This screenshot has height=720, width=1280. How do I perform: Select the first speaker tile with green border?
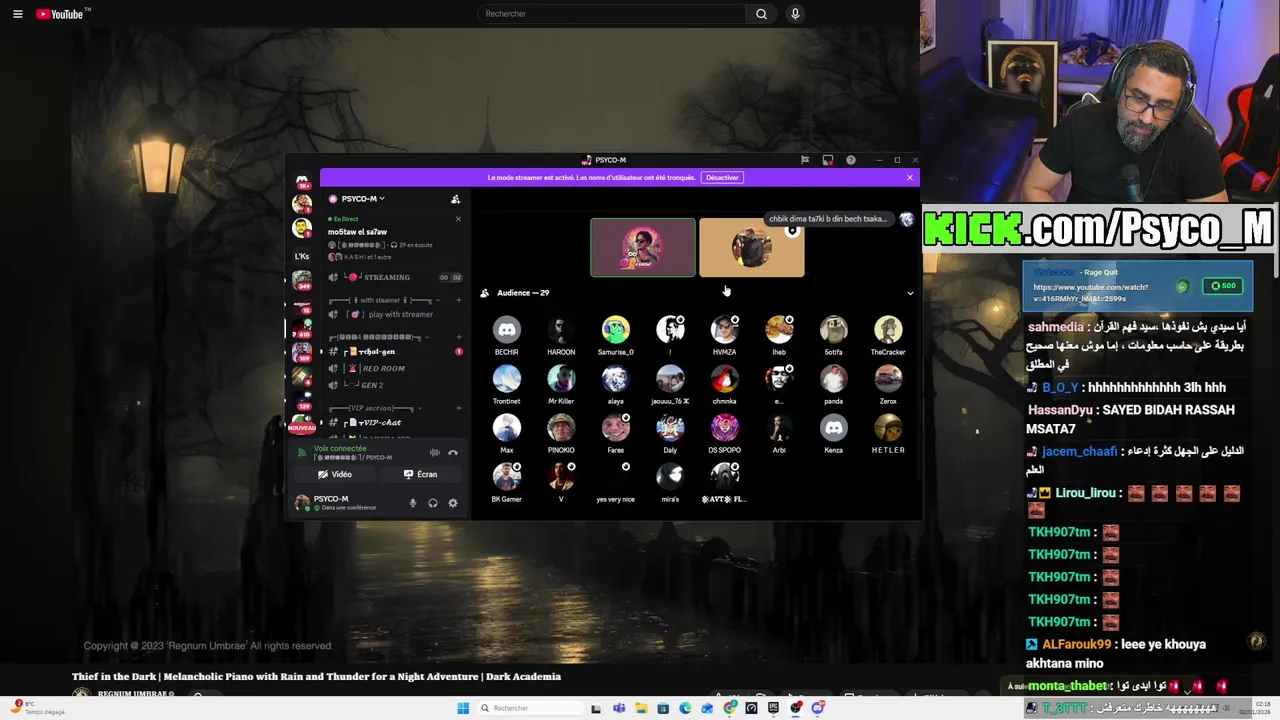643,247
